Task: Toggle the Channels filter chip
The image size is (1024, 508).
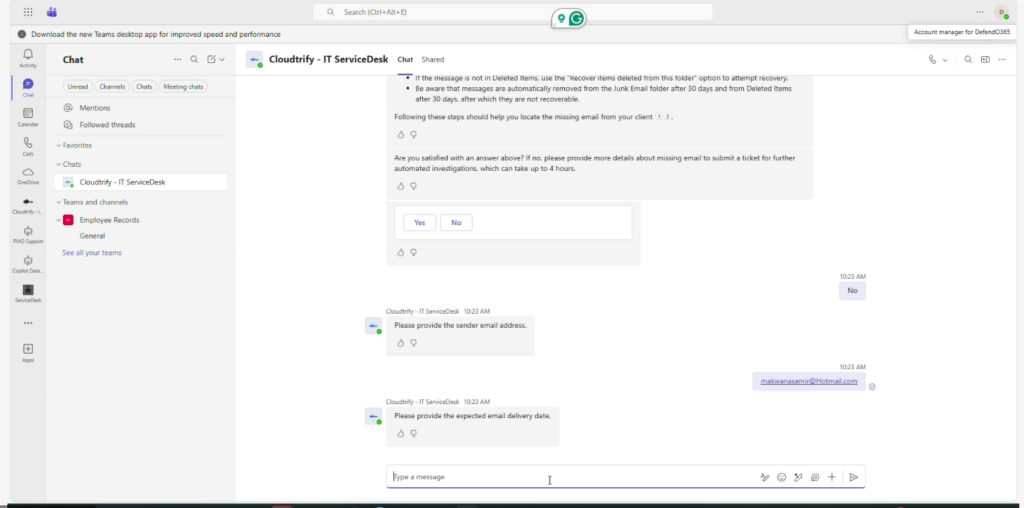Action: pos(112,87)
